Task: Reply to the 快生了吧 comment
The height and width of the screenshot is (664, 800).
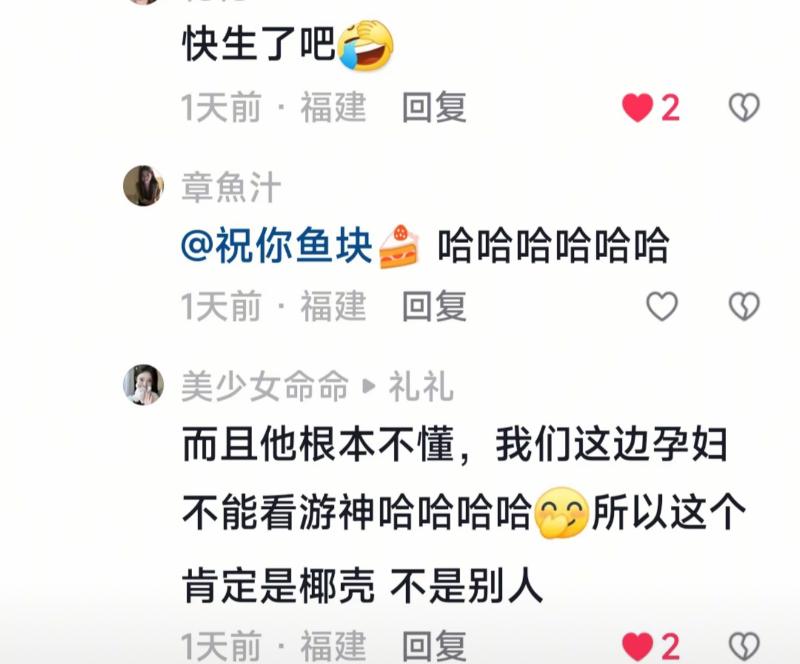Action: (434, 108)
